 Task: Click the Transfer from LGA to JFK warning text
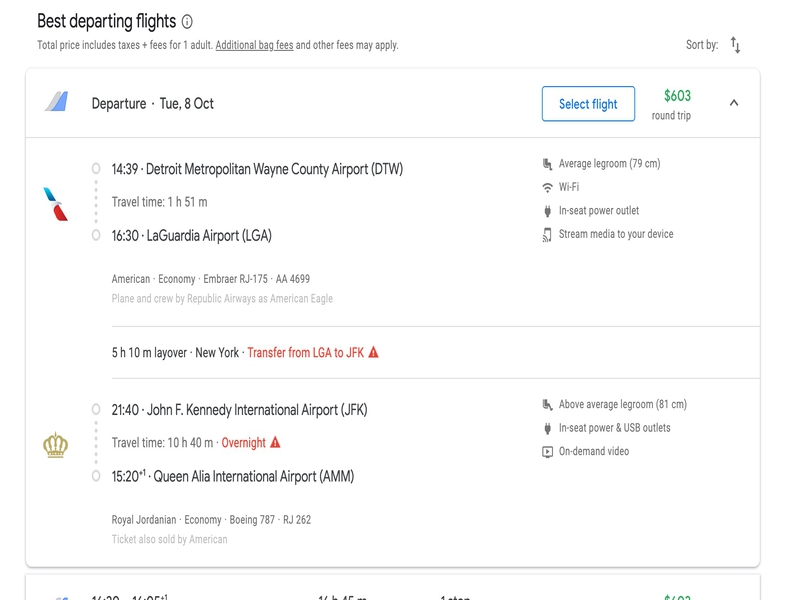pyautogui.click(x=306, y=353)
